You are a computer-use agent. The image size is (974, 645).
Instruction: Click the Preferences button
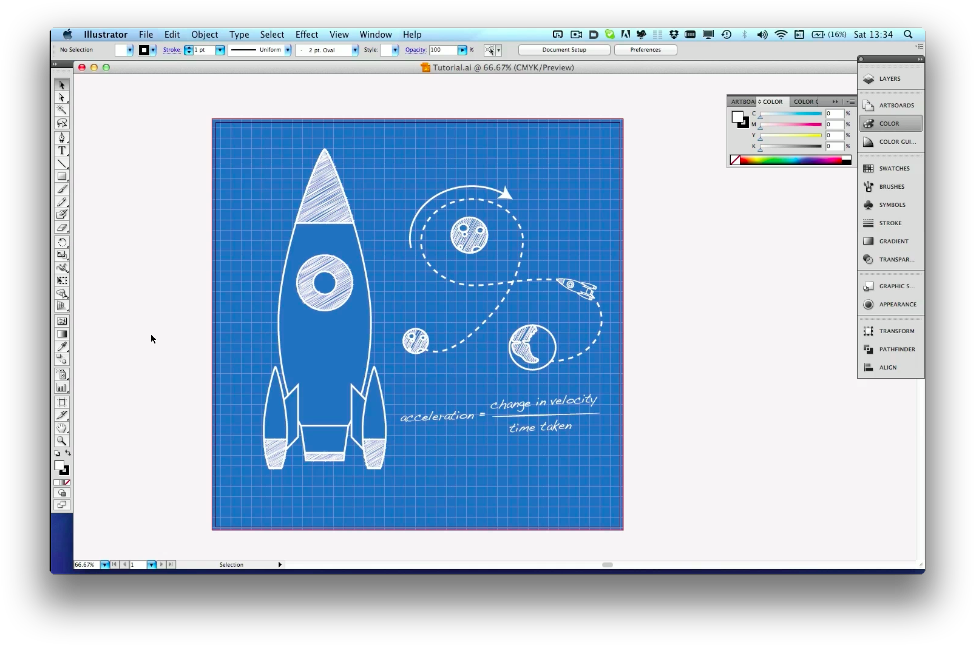pos(645,49)
